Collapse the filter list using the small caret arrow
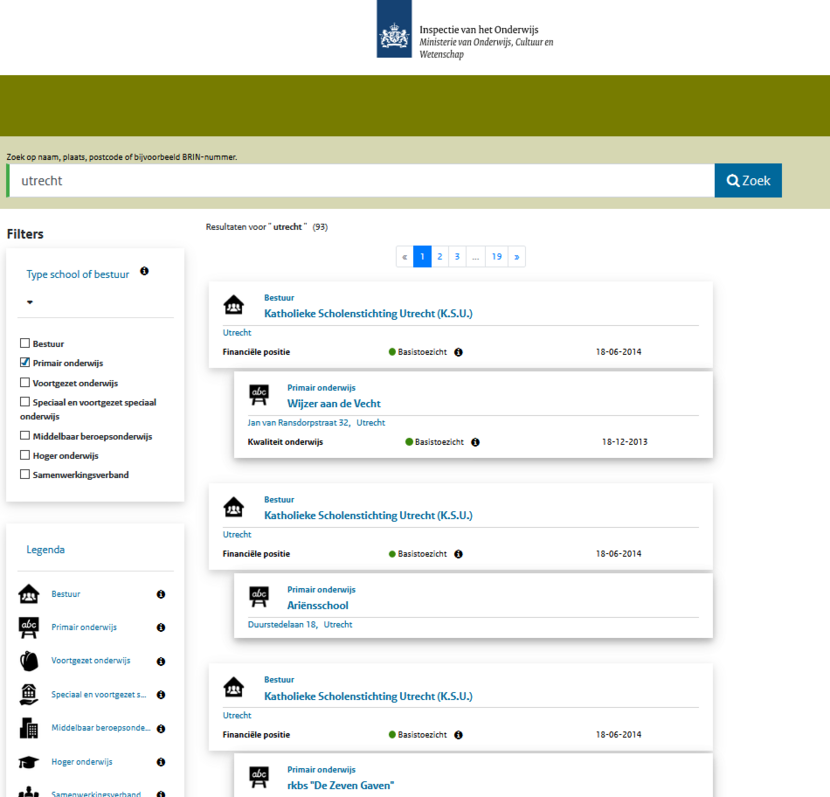Screen dimensions: 830x797 [30, 302]
